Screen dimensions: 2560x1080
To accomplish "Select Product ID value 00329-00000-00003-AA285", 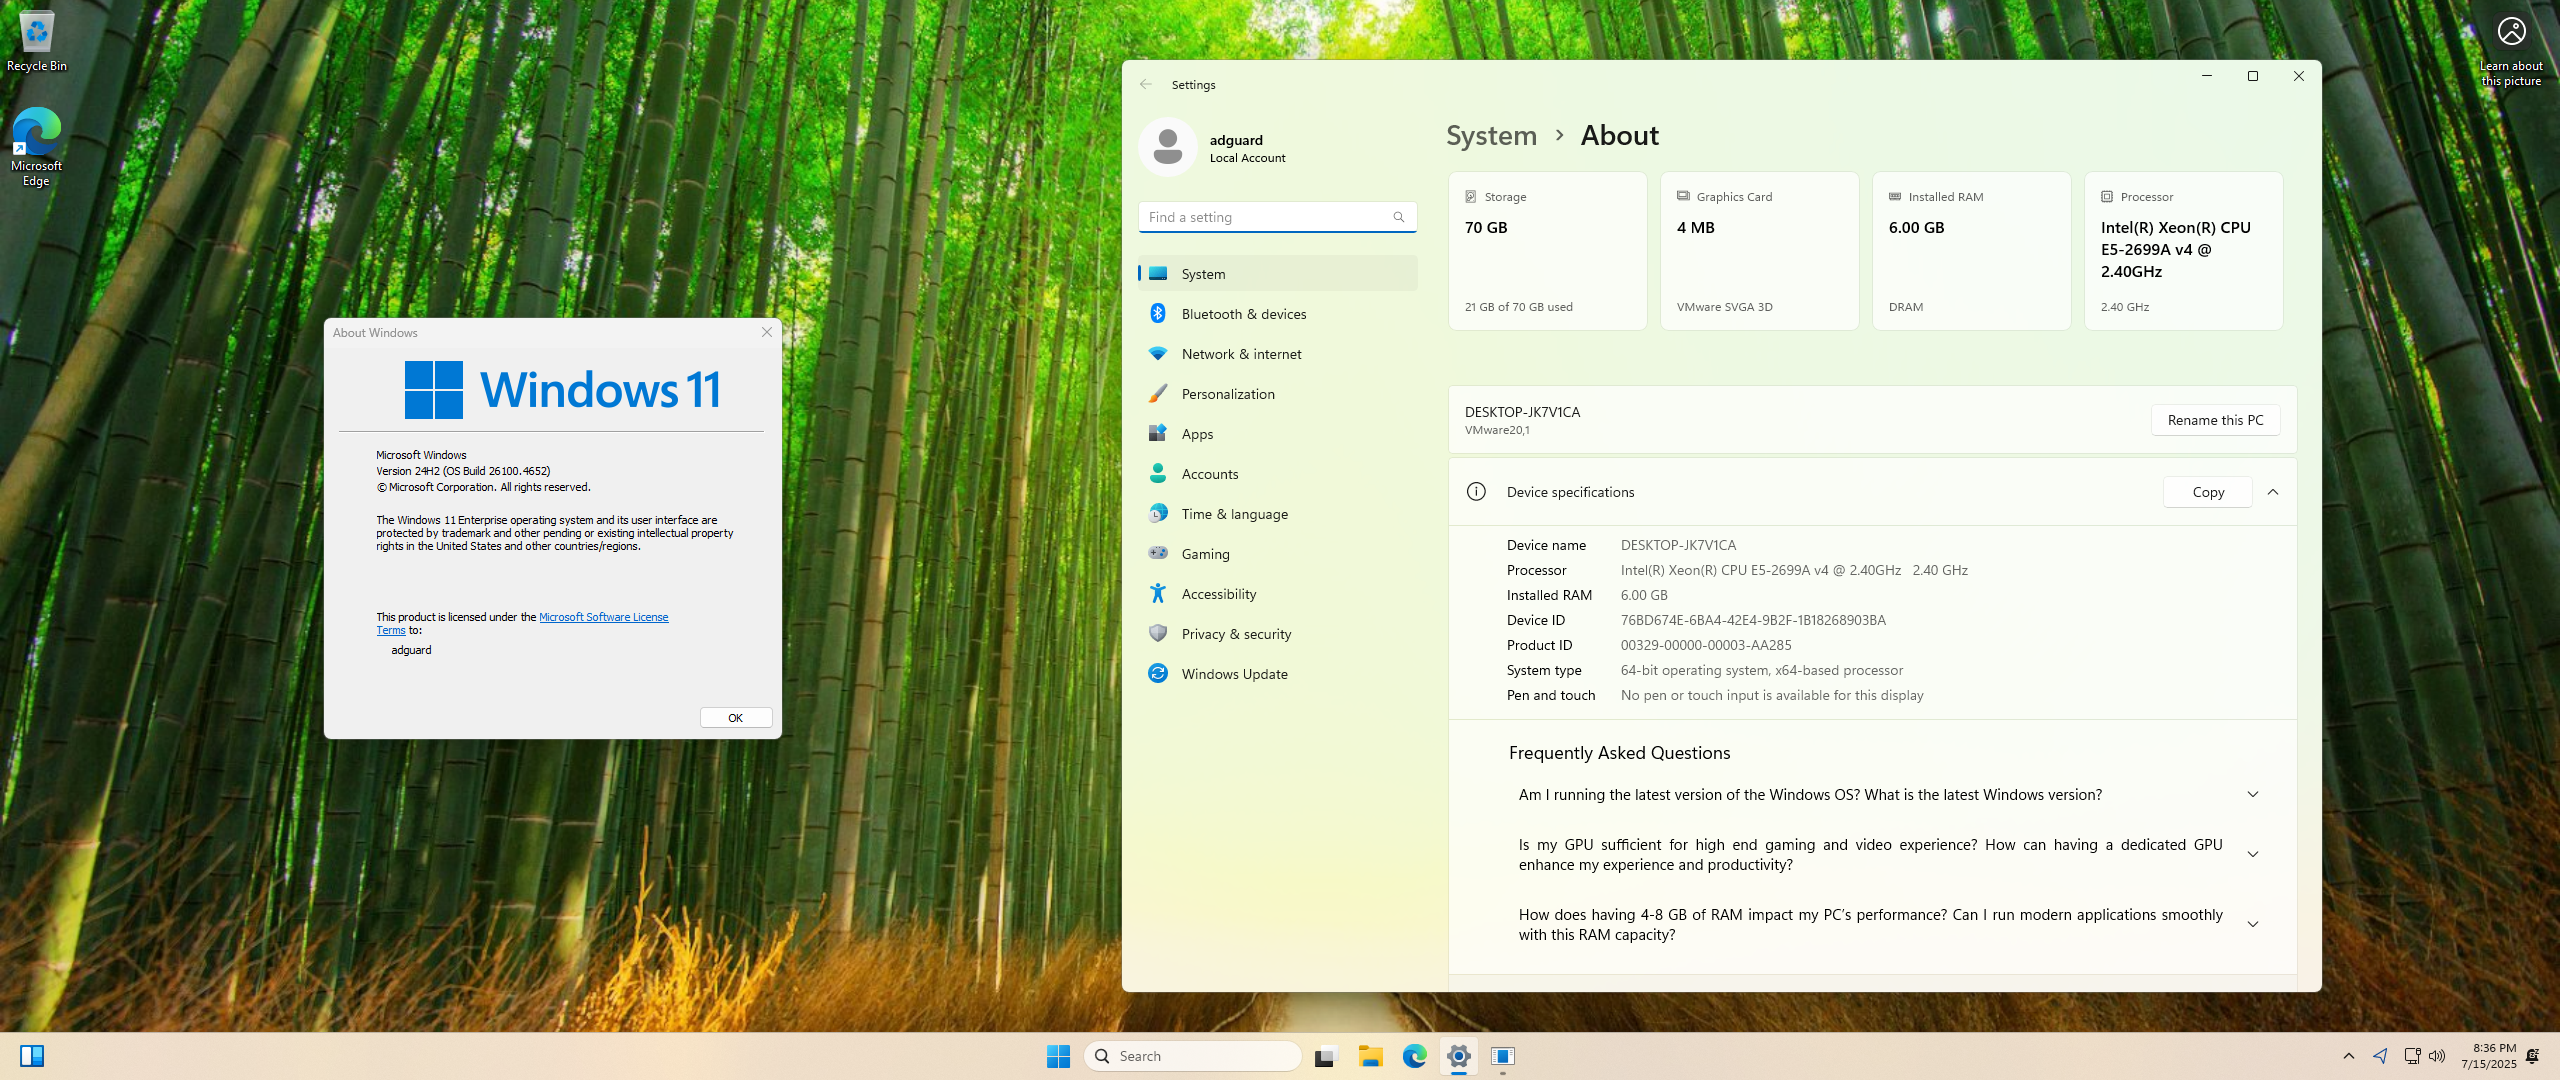I will pyautogui.click(x=1706, y=645).
